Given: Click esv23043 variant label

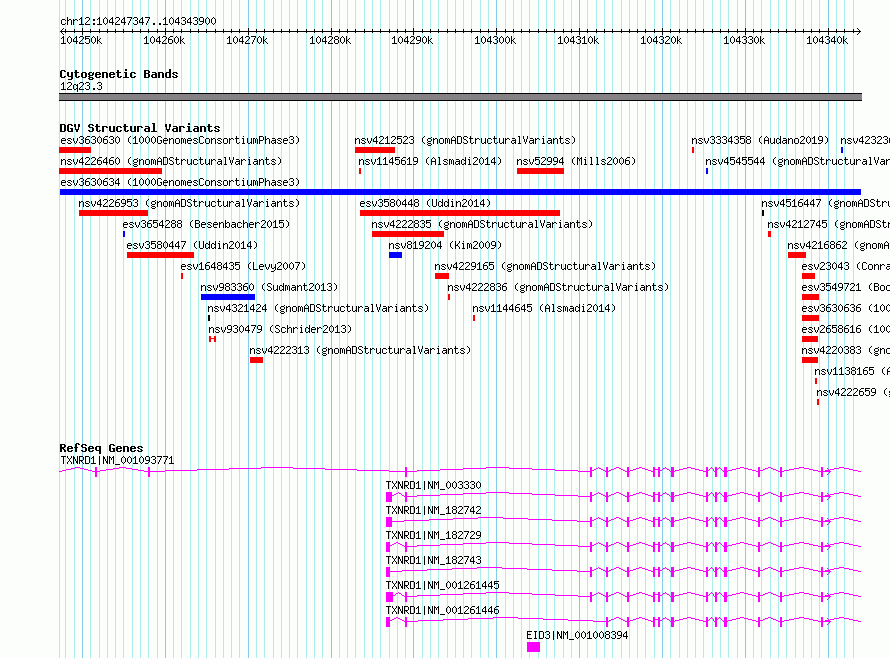Looking at the screenshot, I should pyautogui.click(x=846, y=266).
